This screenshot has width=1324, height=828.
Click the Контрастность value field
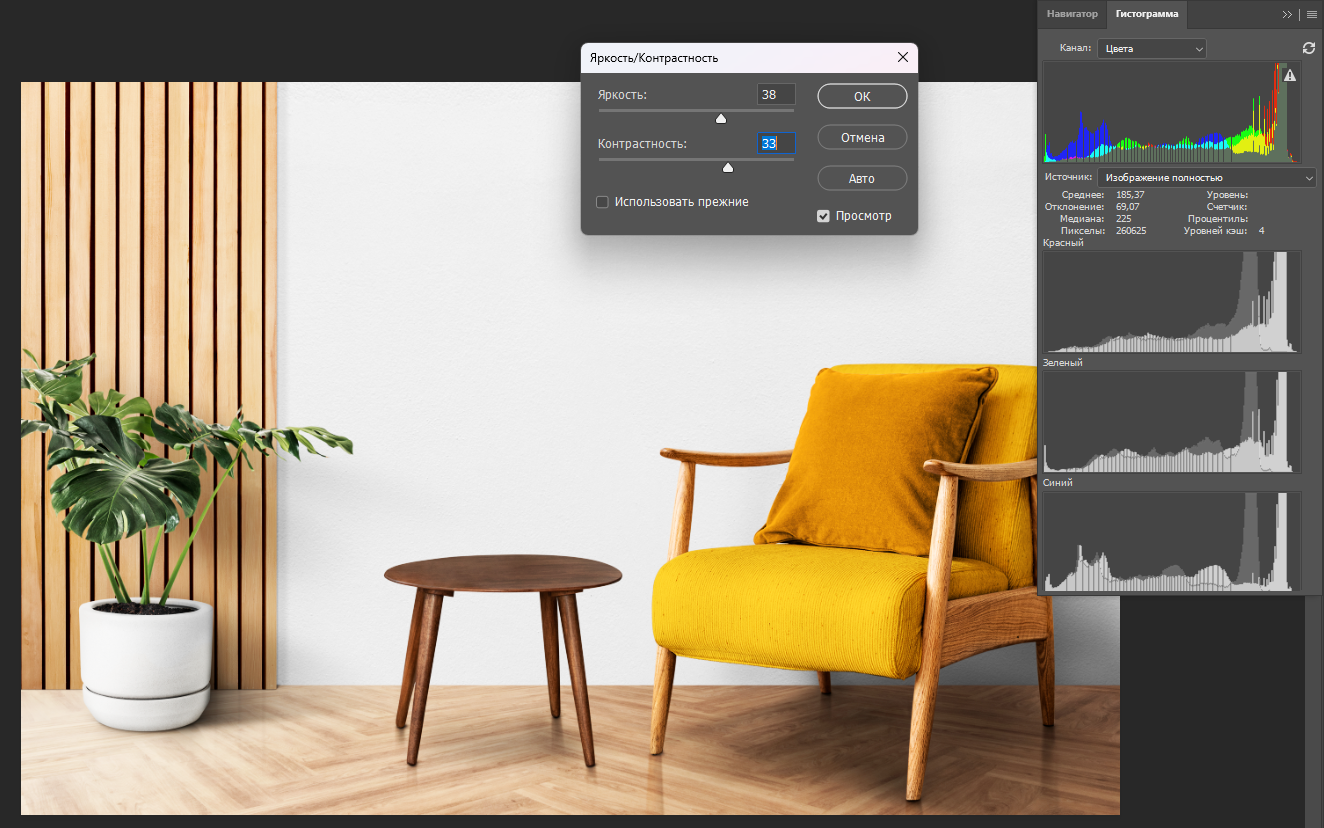pyautogui.click(x=776, y=144)
